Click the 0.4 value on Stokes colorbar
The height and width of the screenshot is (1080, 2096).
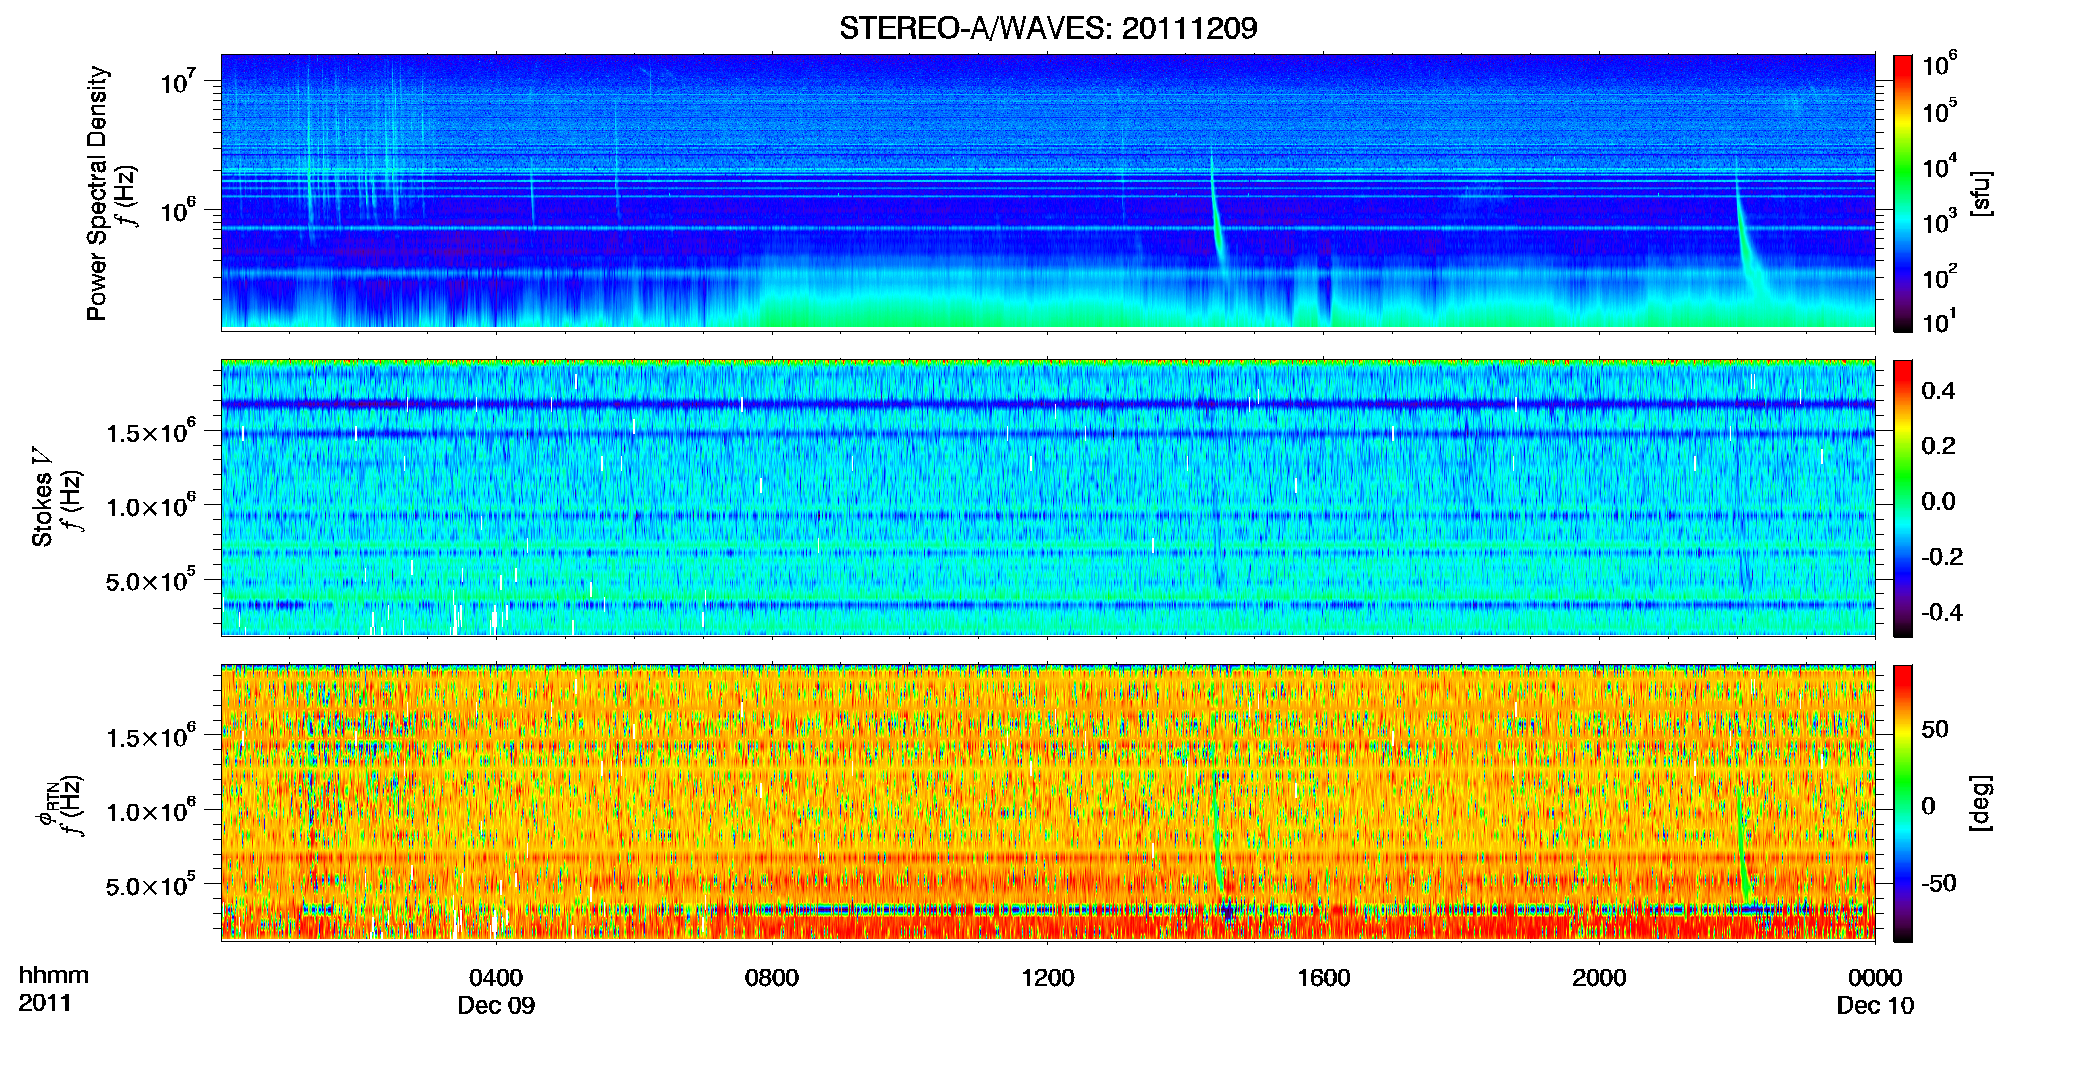pos(1938,391)
